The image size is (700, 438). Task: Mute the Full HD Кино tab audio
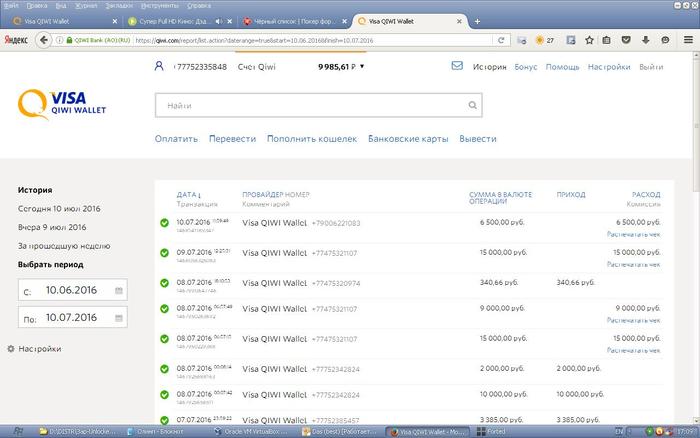point(218,21)
